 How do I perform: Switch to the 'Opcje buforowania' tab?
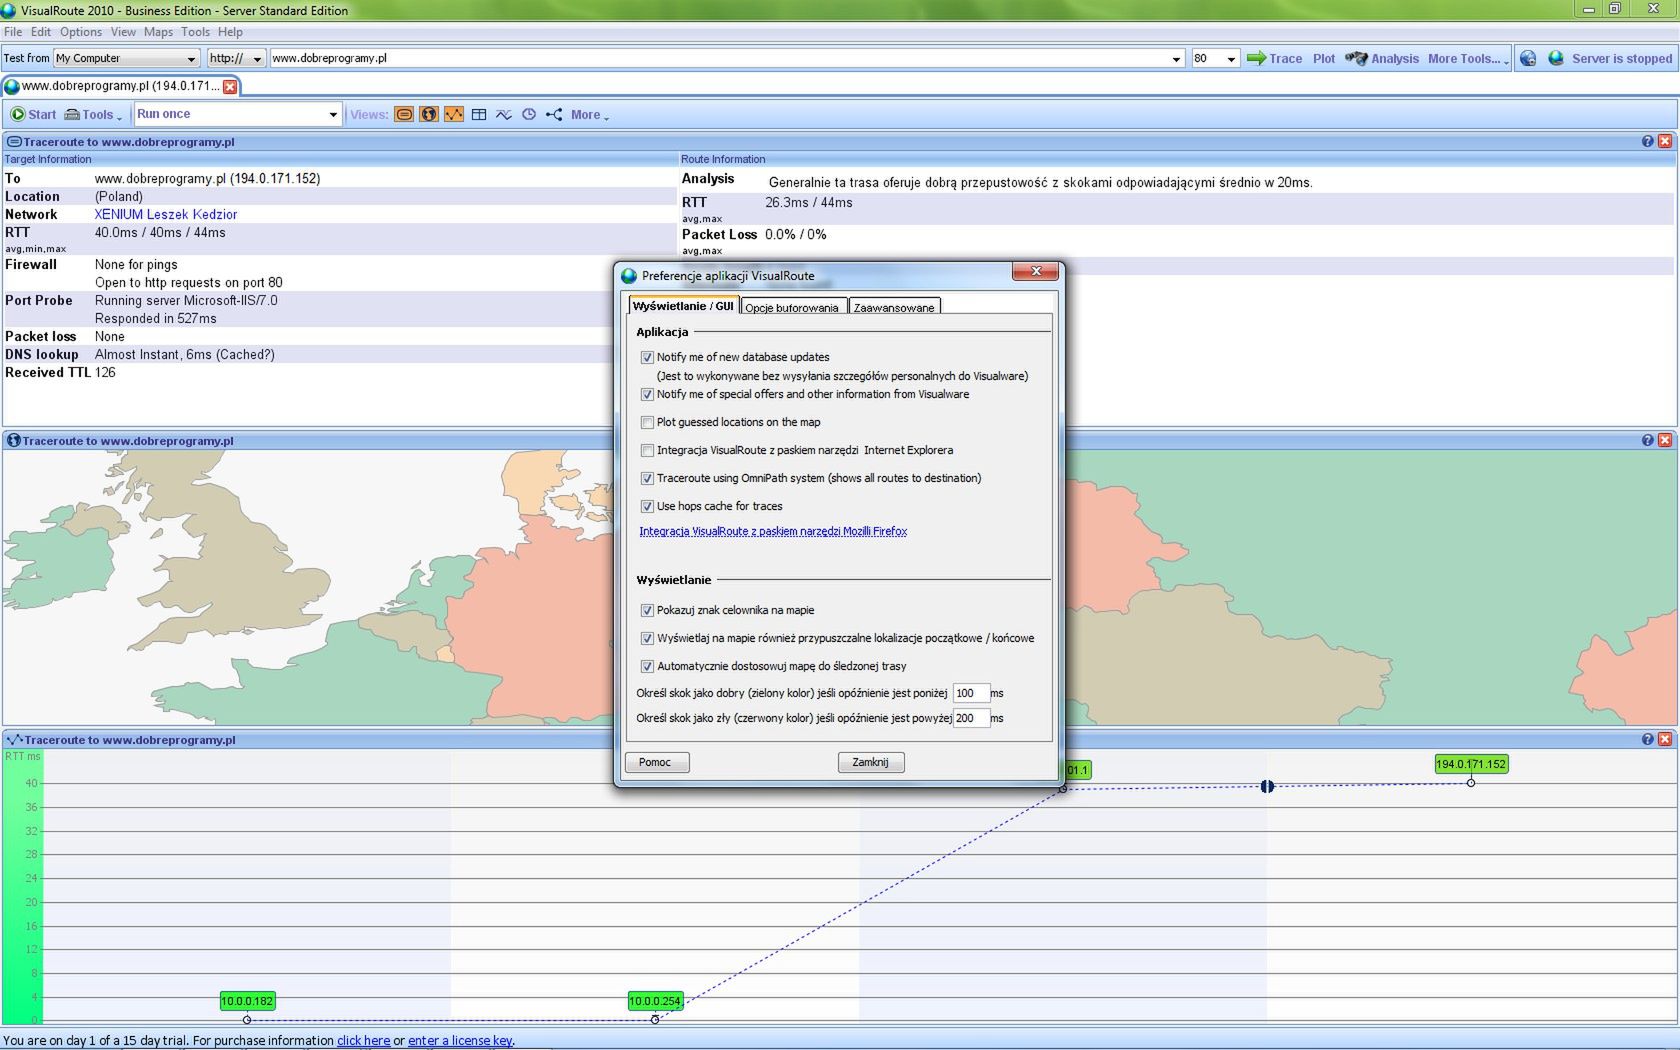click(793, 307)
